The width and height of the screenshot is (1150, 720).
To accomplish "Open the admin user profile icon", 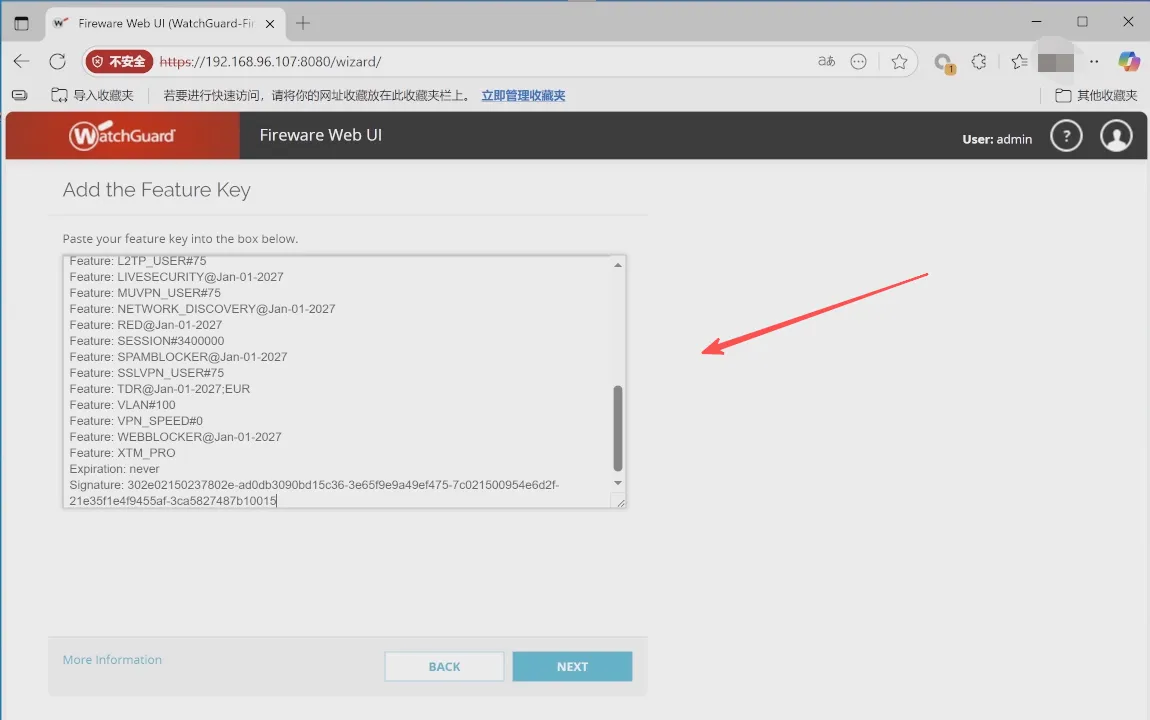I will (x=1116, y=136).
